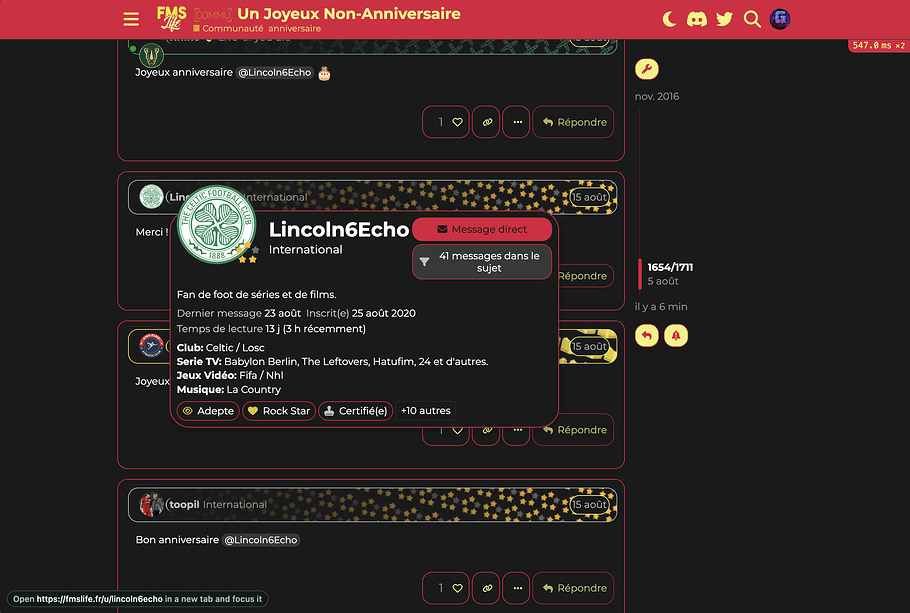
Task: Open Lincoln6Echo's Celtic avatar profile
Action: click(216, 224)
